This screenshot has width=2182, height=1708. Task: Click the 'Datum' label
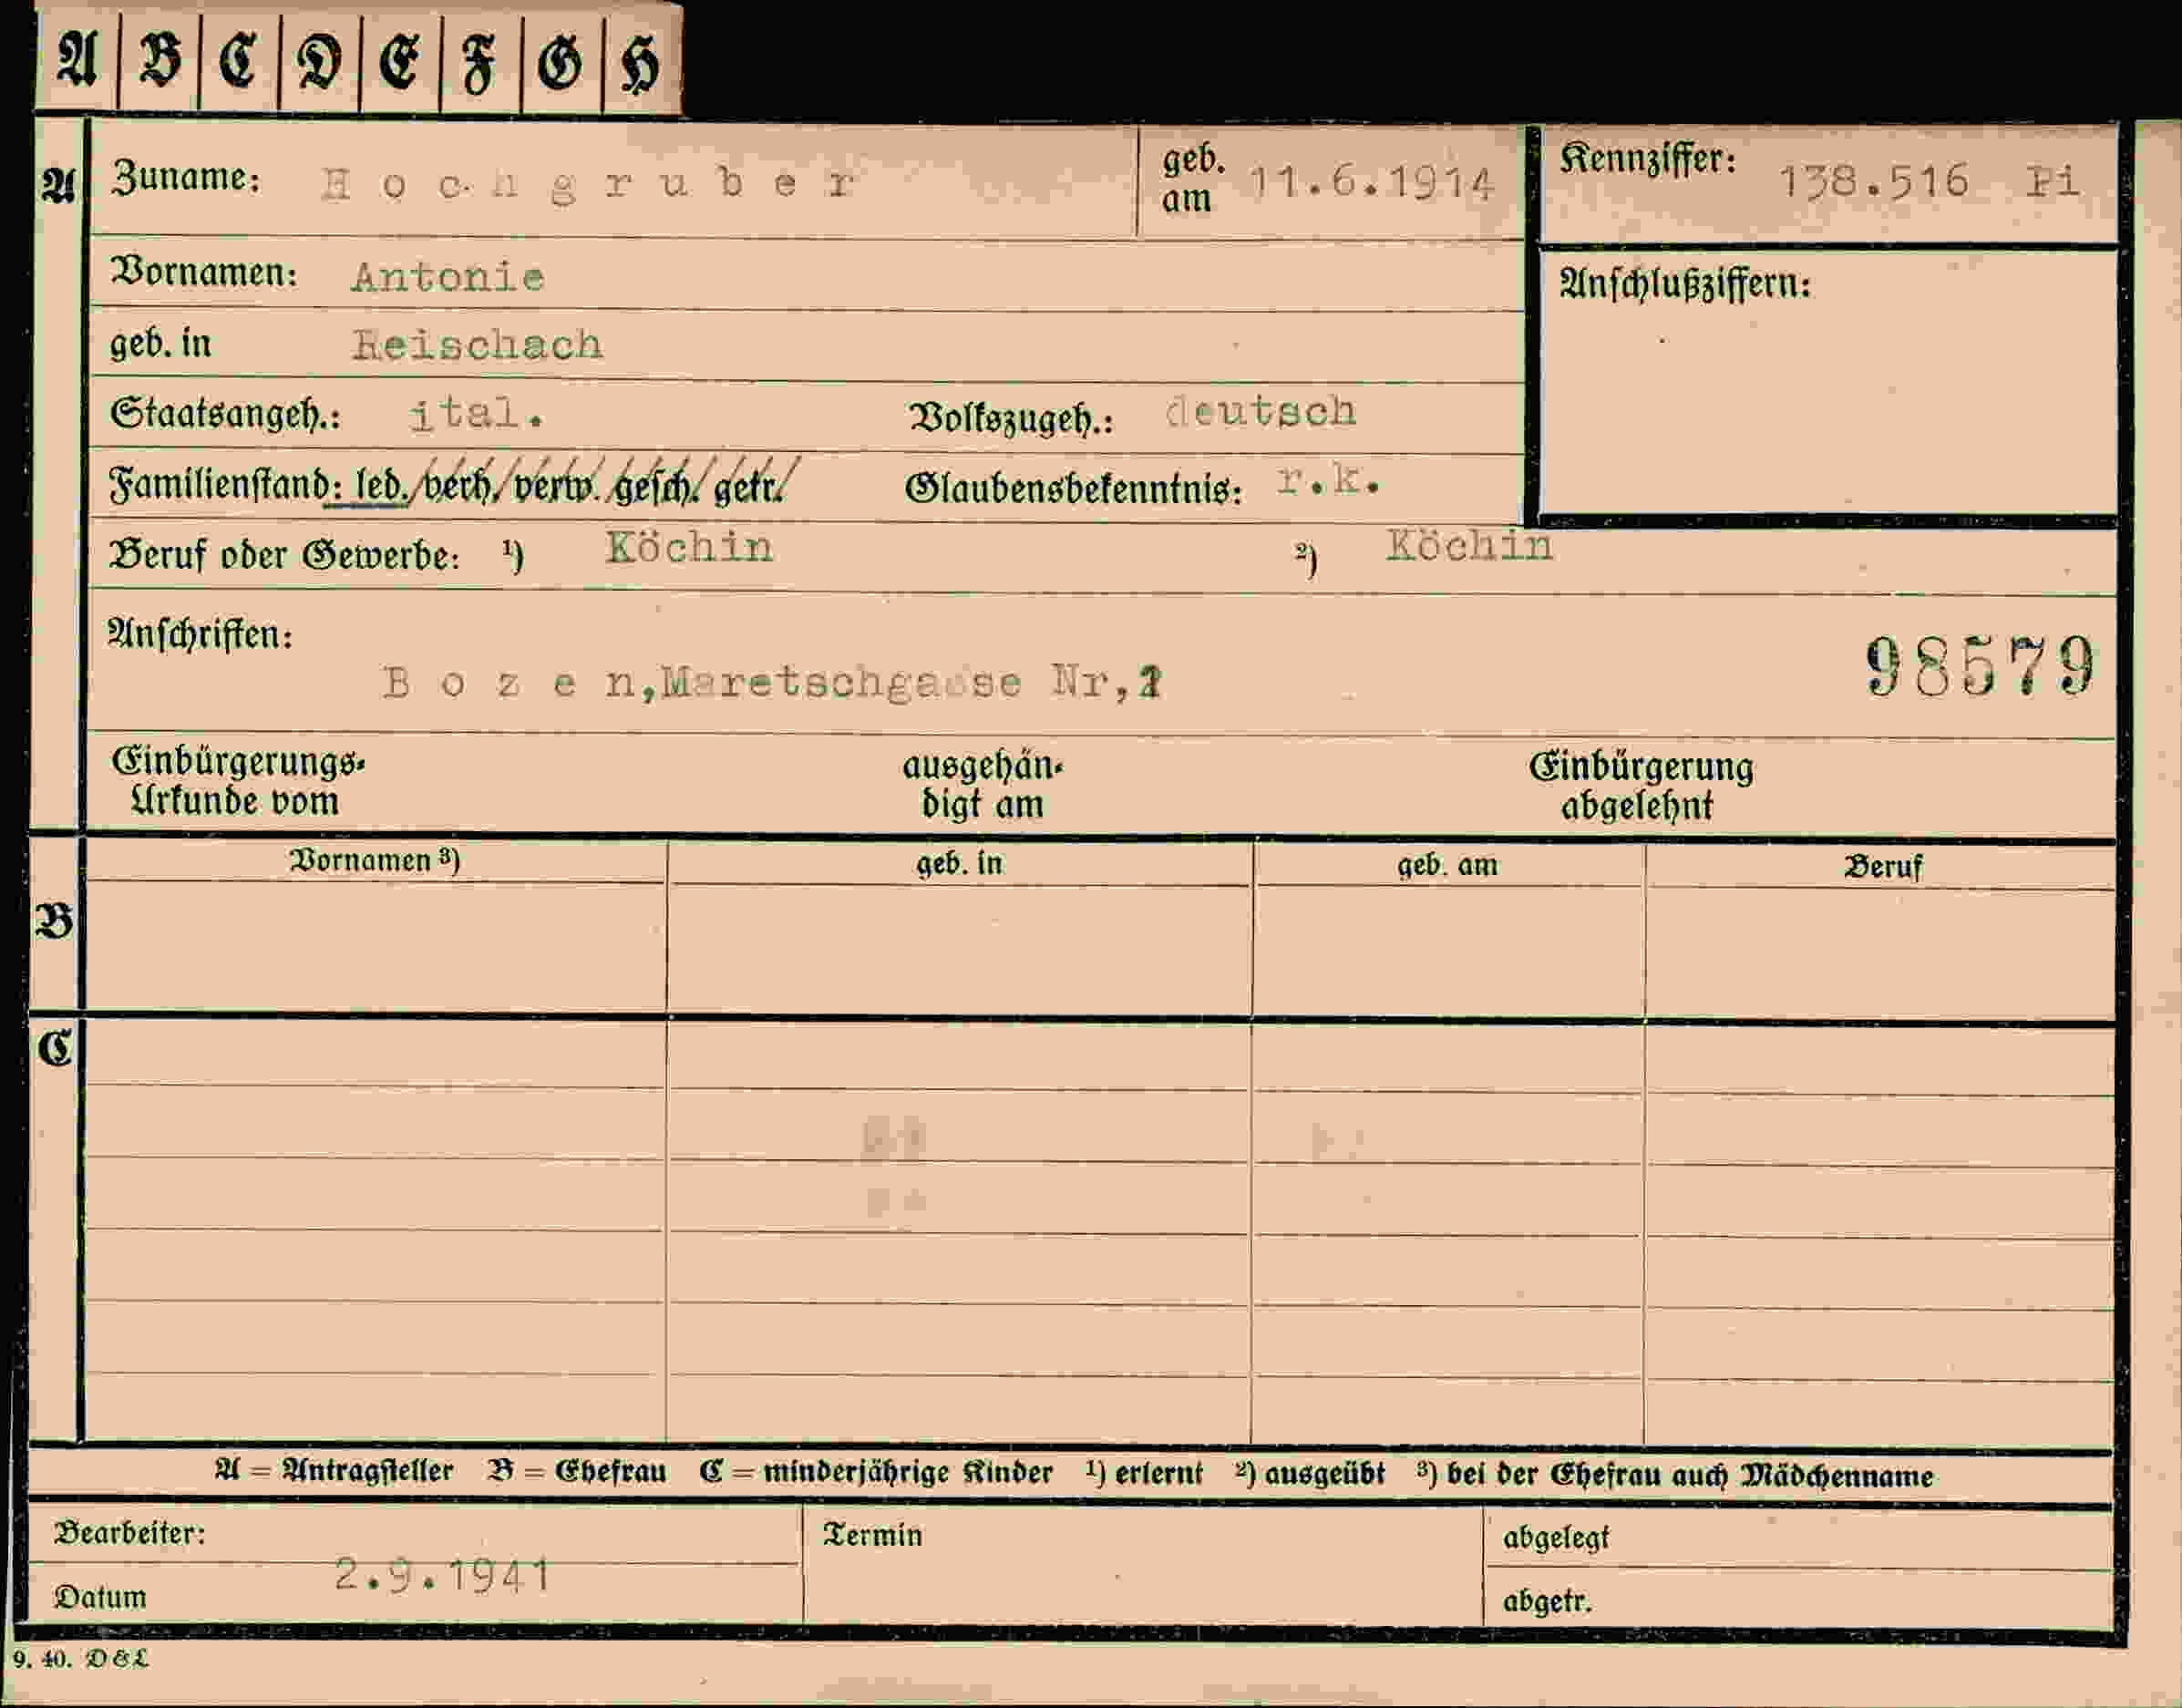(x=100, y=1597)
